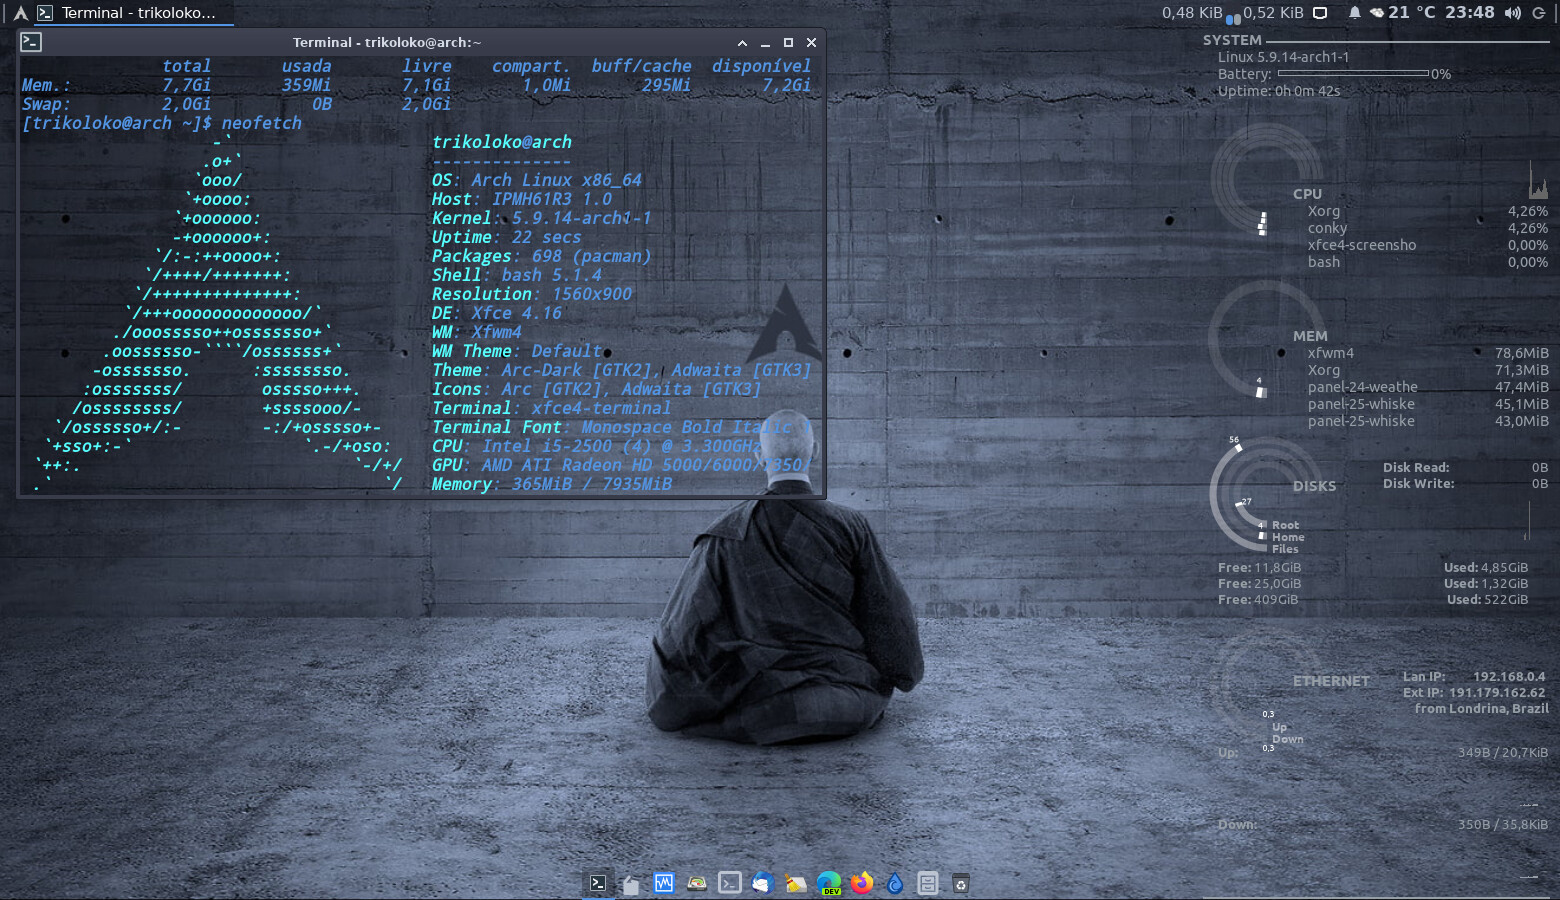Roll up the terminal window with shade arrow
Viewport: 1560px width, 900px height.
[742, 43]
